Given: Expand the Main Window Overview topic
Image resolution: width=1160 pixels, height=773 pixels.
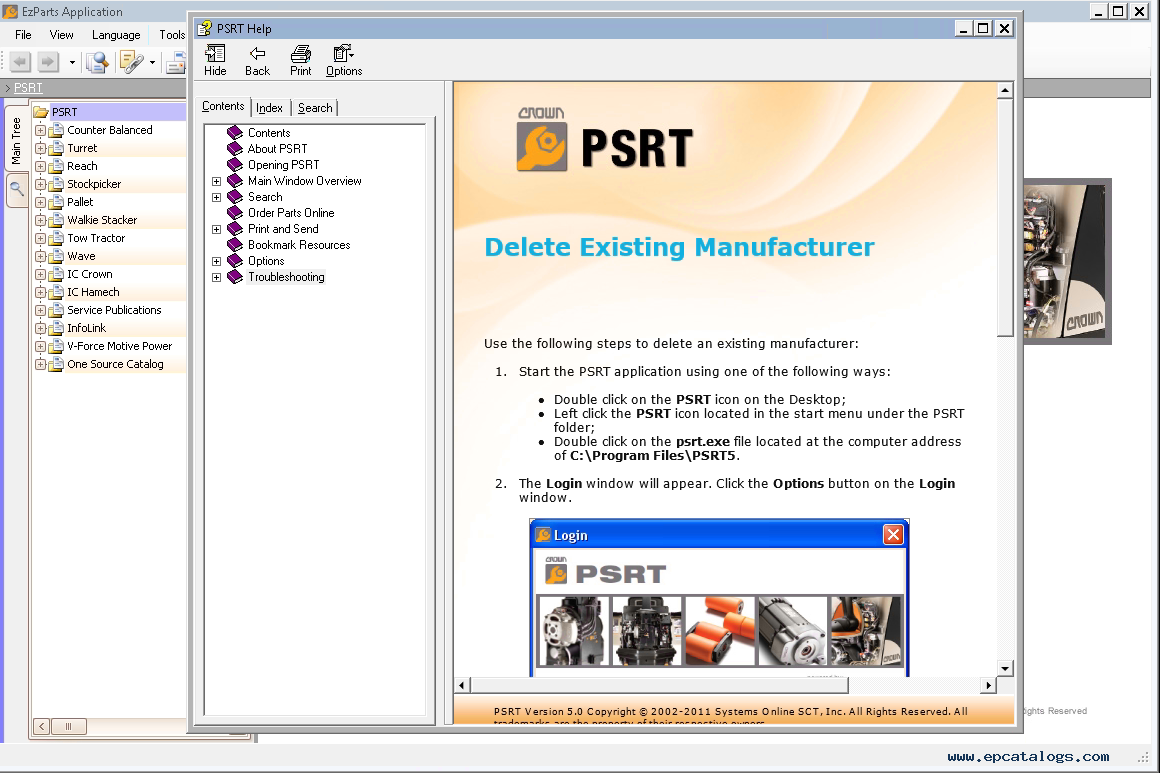Looking at the screenshot, I should 216,181.
